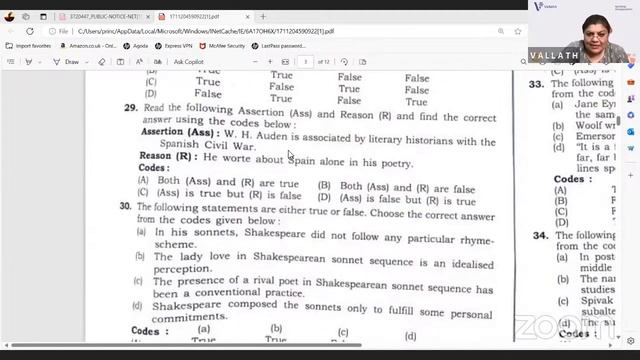Open the Outlook icon in Edge sidebar
Screen dimensions: 640x360
[x=631, y=132]
